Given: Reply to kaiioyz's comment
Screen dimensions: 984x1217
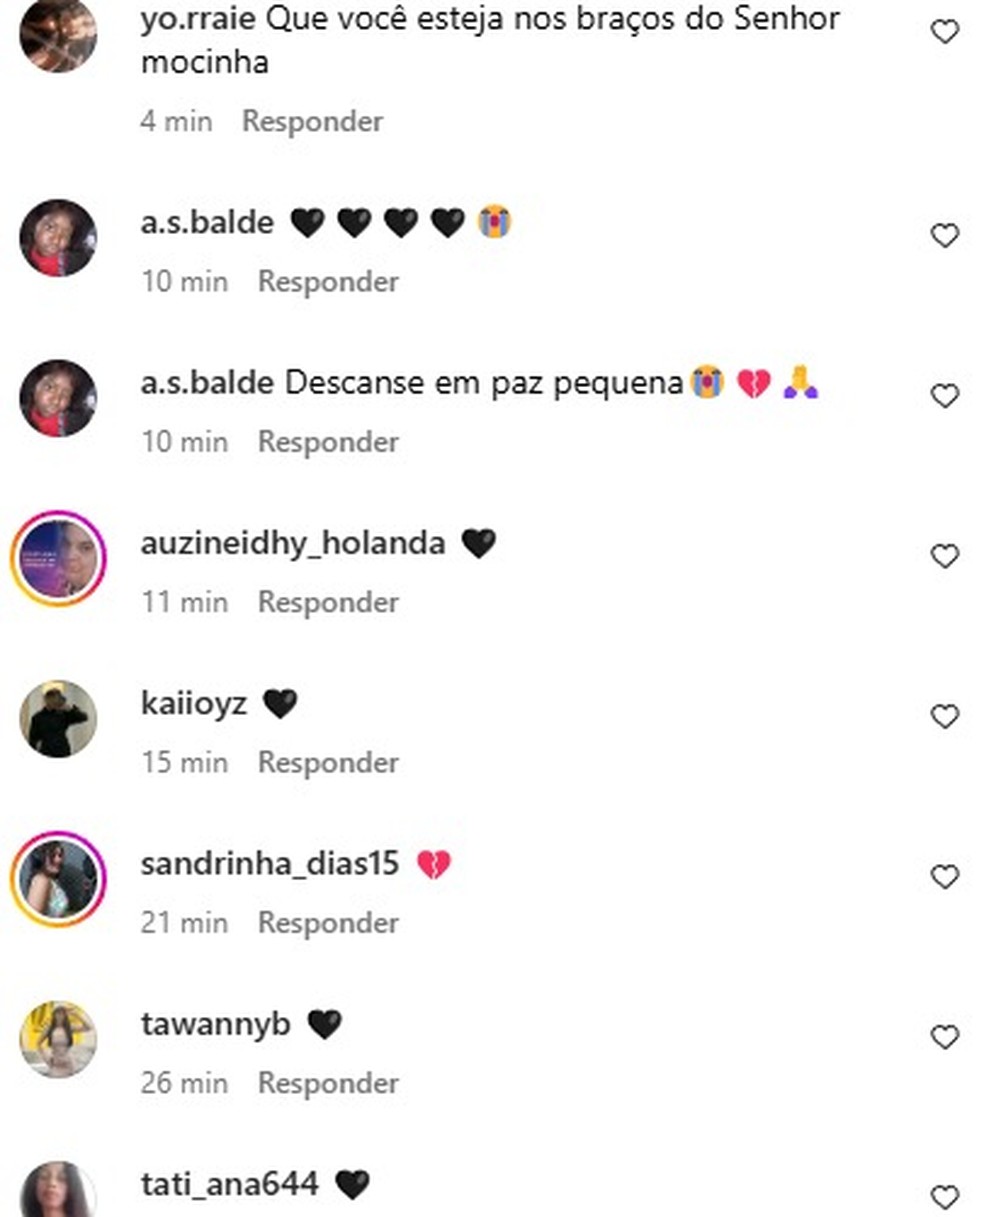Looking at the screenshot, I should coord(328,762).
